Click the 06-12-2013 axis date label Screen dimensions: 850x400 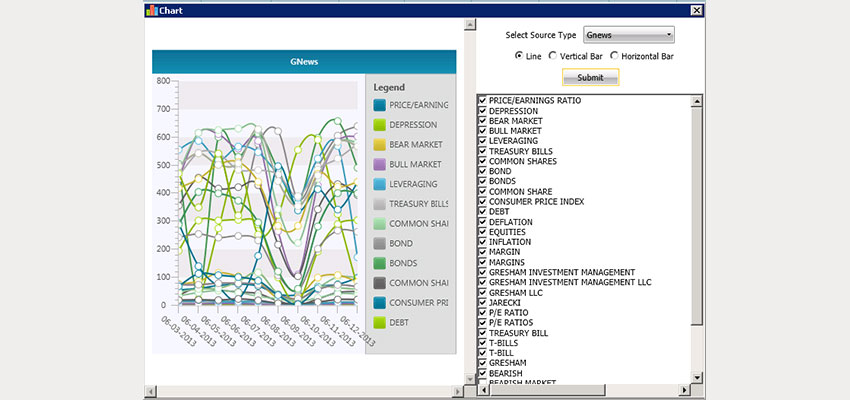click(x=358, y=332)
